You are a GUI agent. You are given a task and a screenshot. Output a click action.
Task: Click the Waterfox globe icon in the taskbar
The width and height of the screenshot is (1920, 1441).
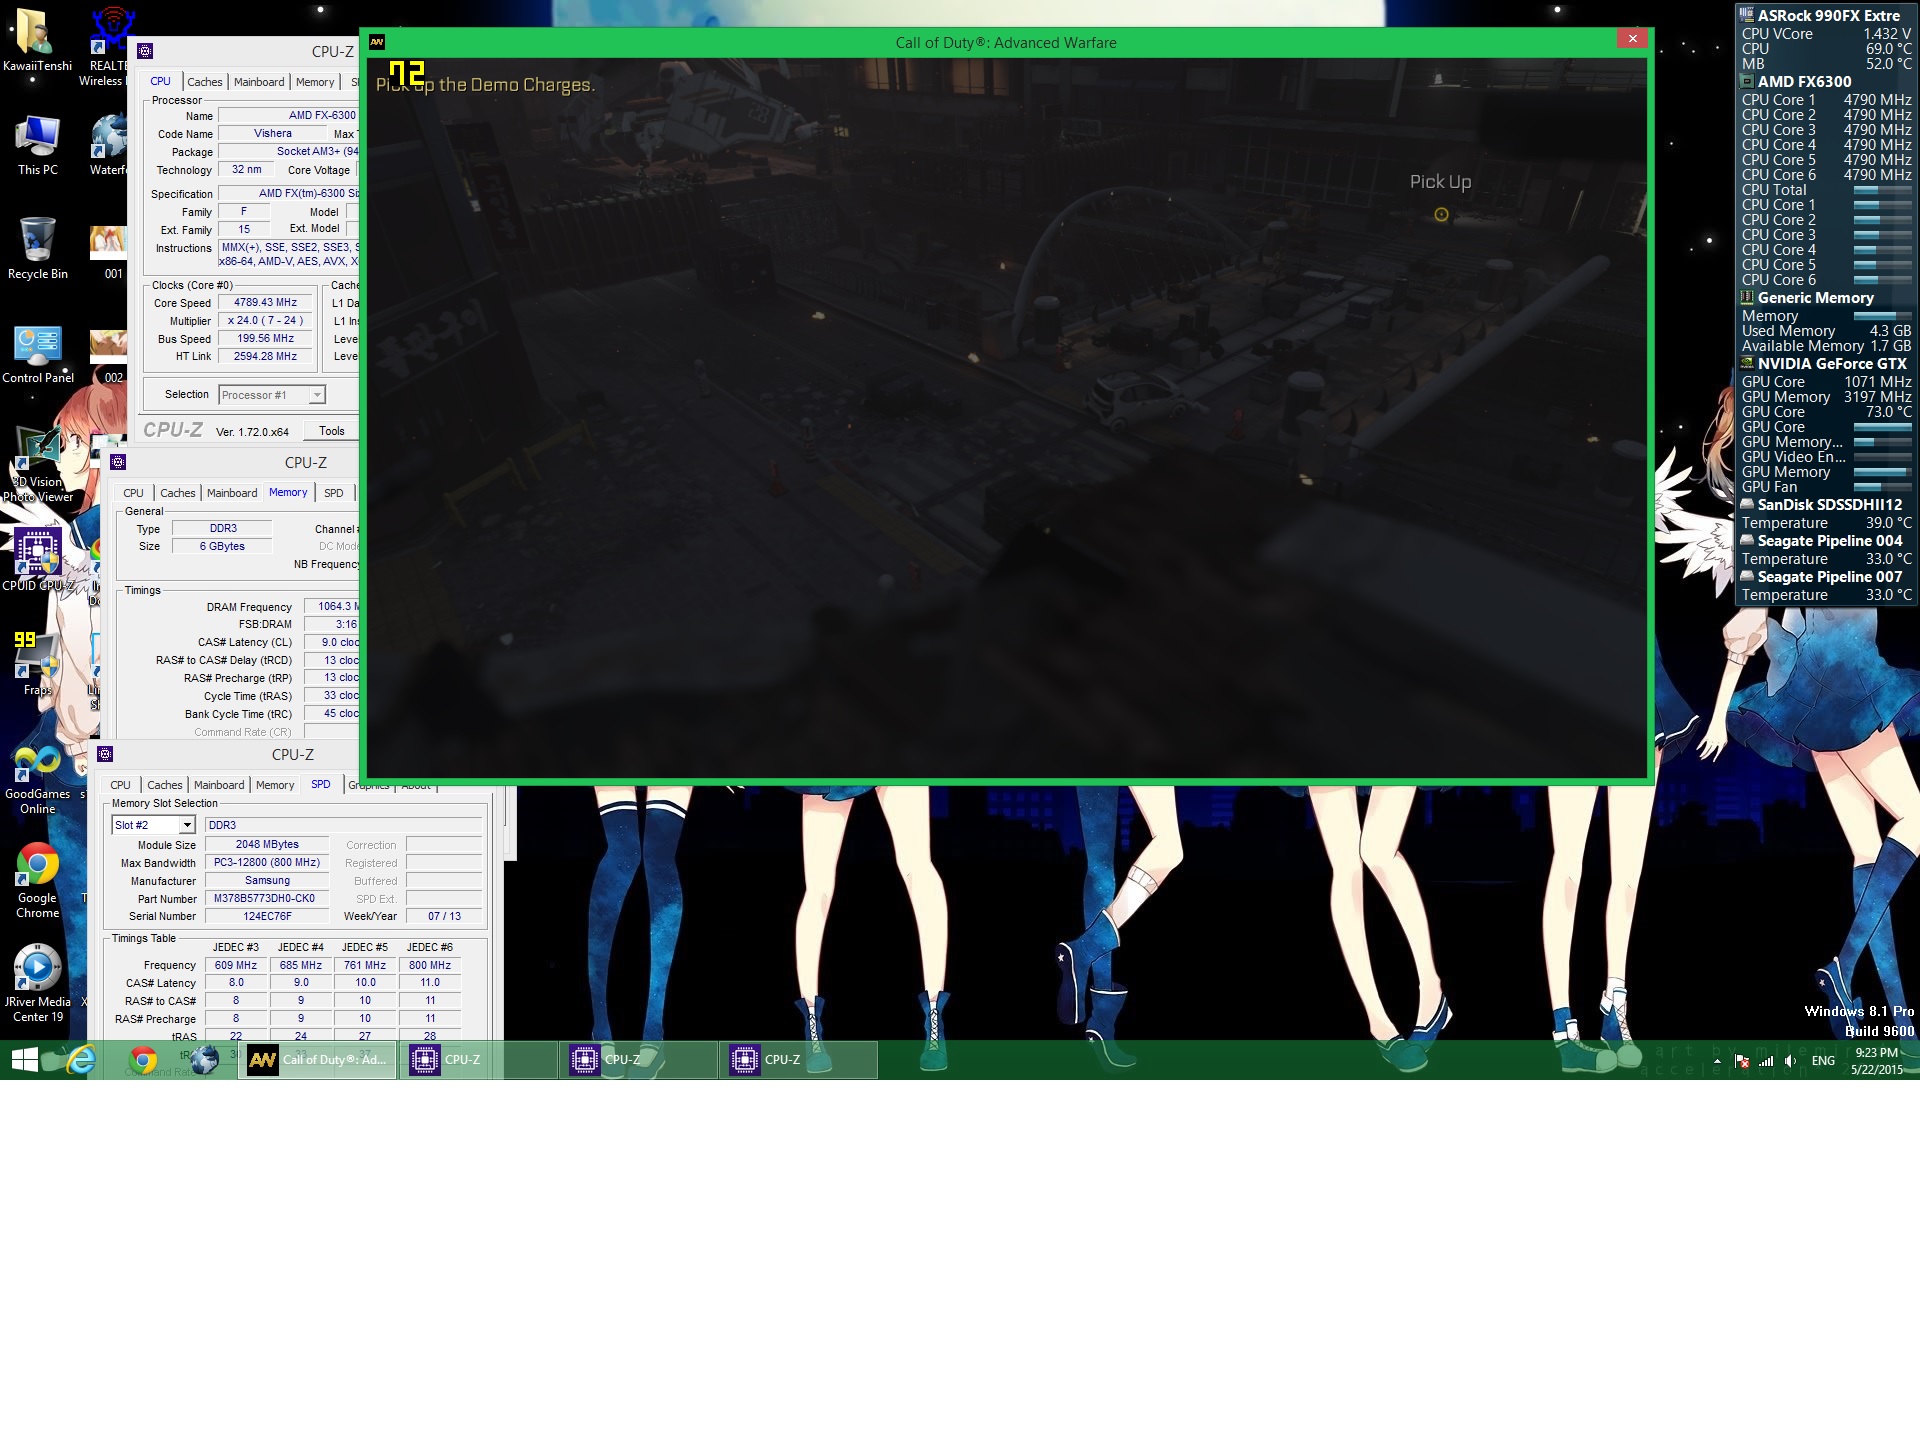204,1060
